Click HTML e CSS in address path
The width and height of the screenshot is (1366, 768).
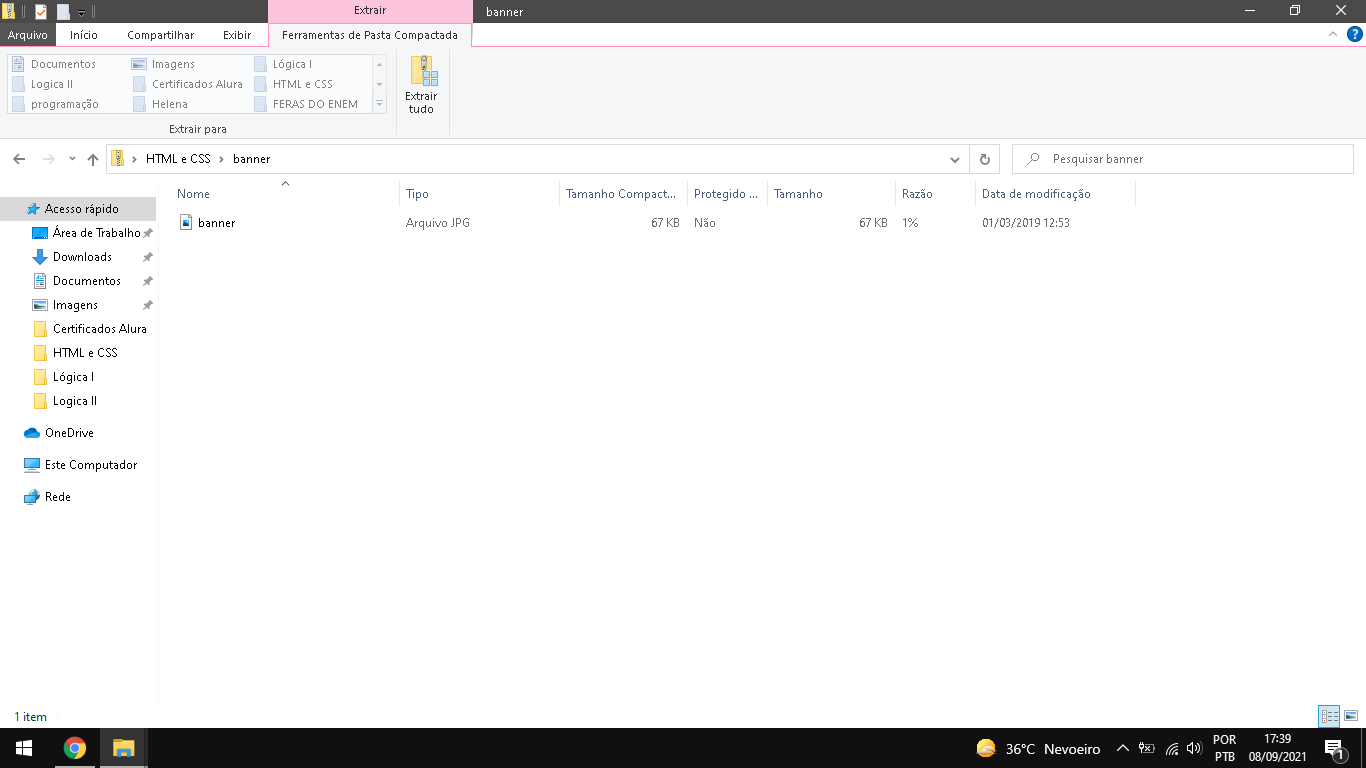[x=178, y=159]
